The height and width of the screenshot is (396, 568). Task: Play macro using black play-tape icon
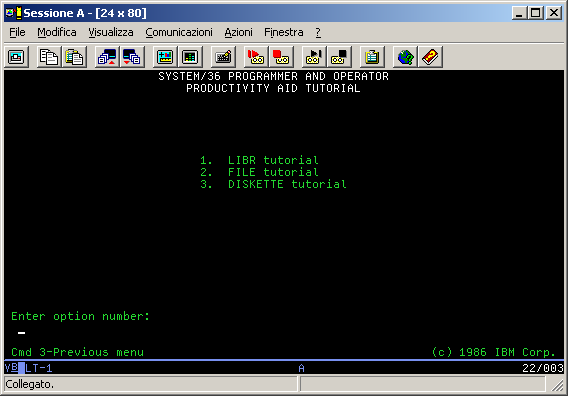pos(314,57)
